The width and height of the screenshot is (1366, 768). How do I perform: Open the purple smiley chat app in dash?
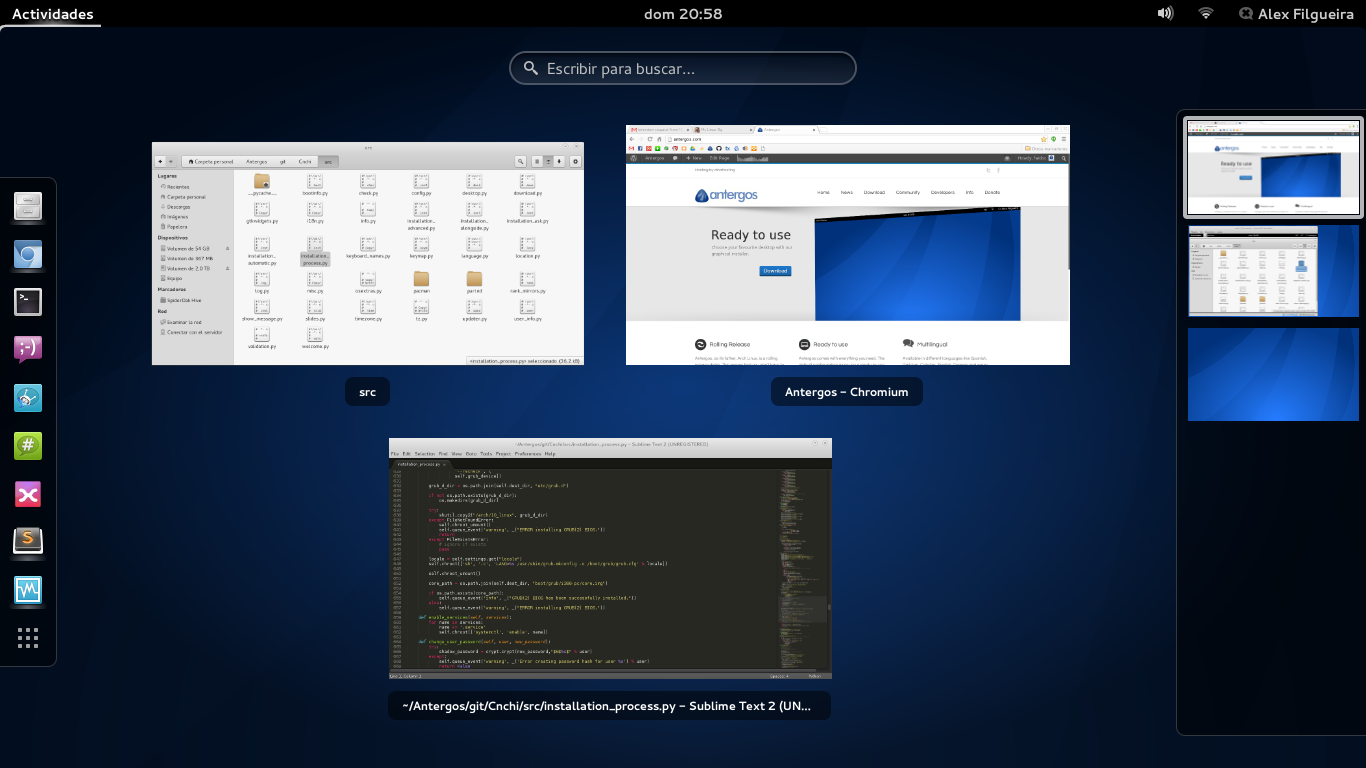pos(28,350)
